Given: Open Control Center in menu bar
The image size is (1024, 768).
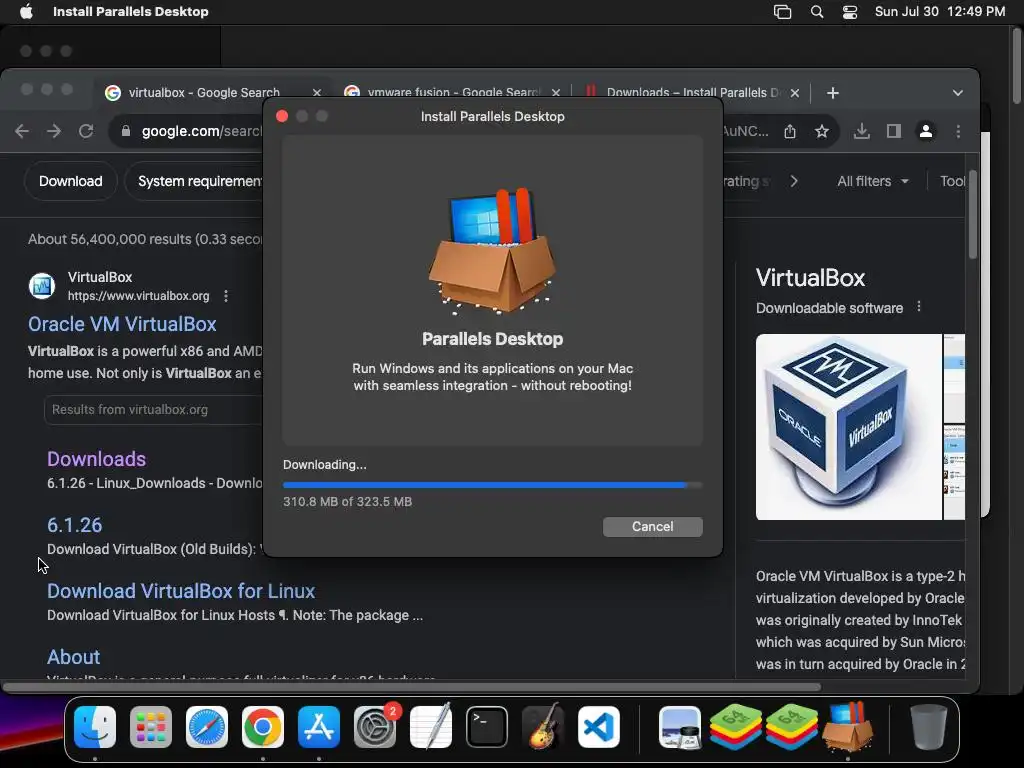Looking at the screenshot, I should pos(850,12).
